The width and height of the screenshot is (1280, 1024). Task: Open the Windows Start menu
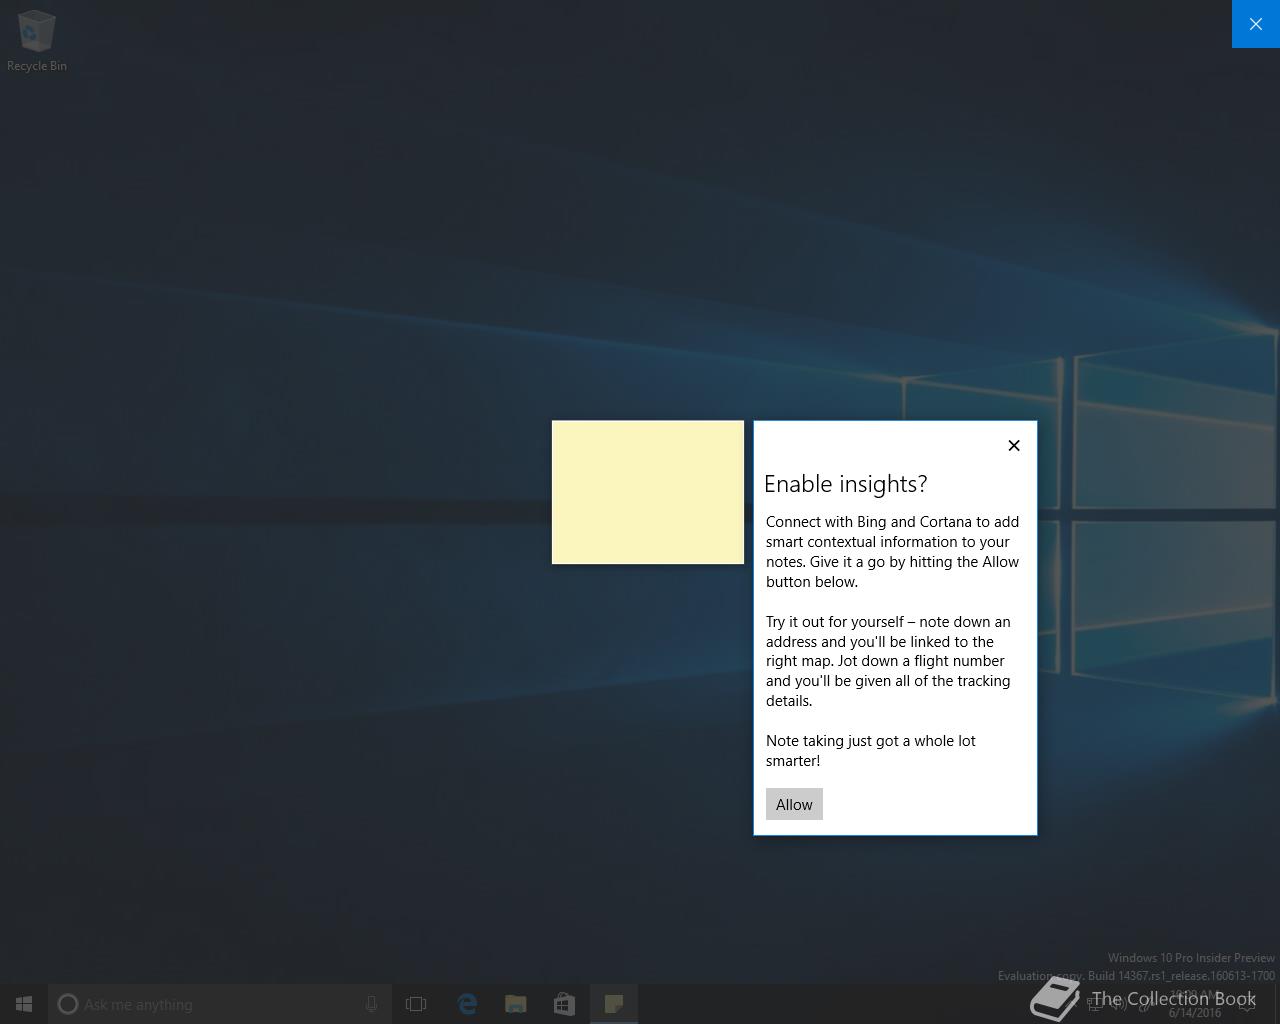tap(24, 1004)
